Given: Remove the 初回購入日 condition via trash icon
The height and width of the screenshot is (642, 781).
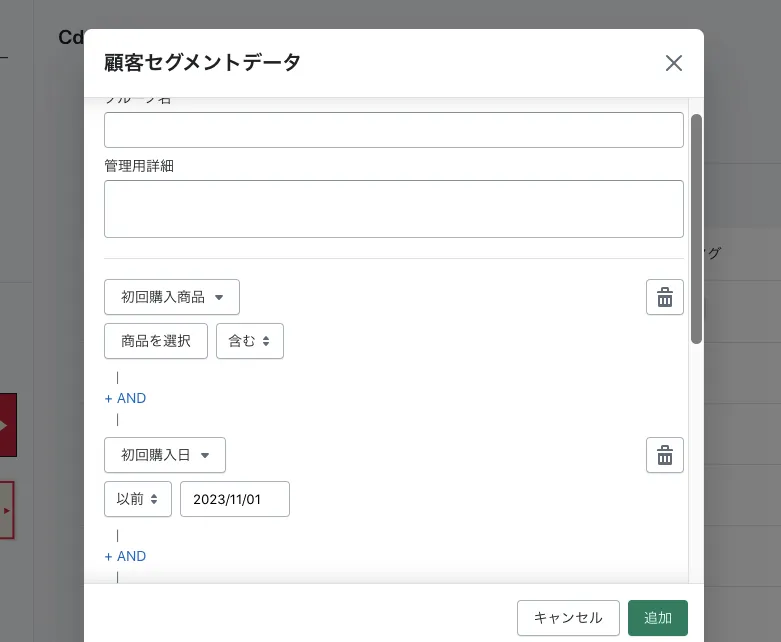Looking at the screenshot, I should coord(665,455).
